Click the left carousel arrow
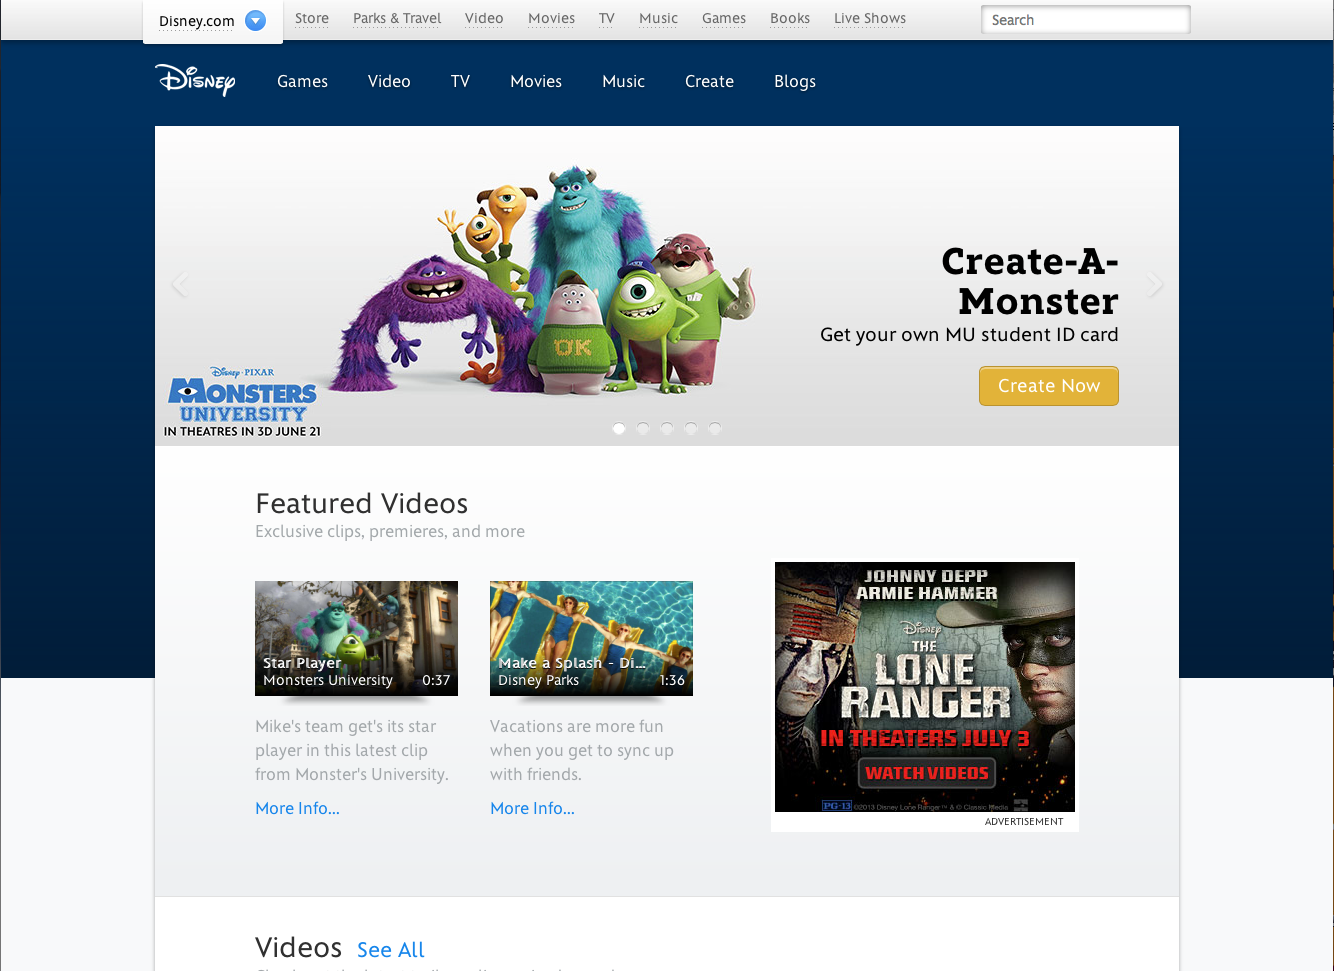The height and width of the screenshot is (971, 1334). (179, 285)
